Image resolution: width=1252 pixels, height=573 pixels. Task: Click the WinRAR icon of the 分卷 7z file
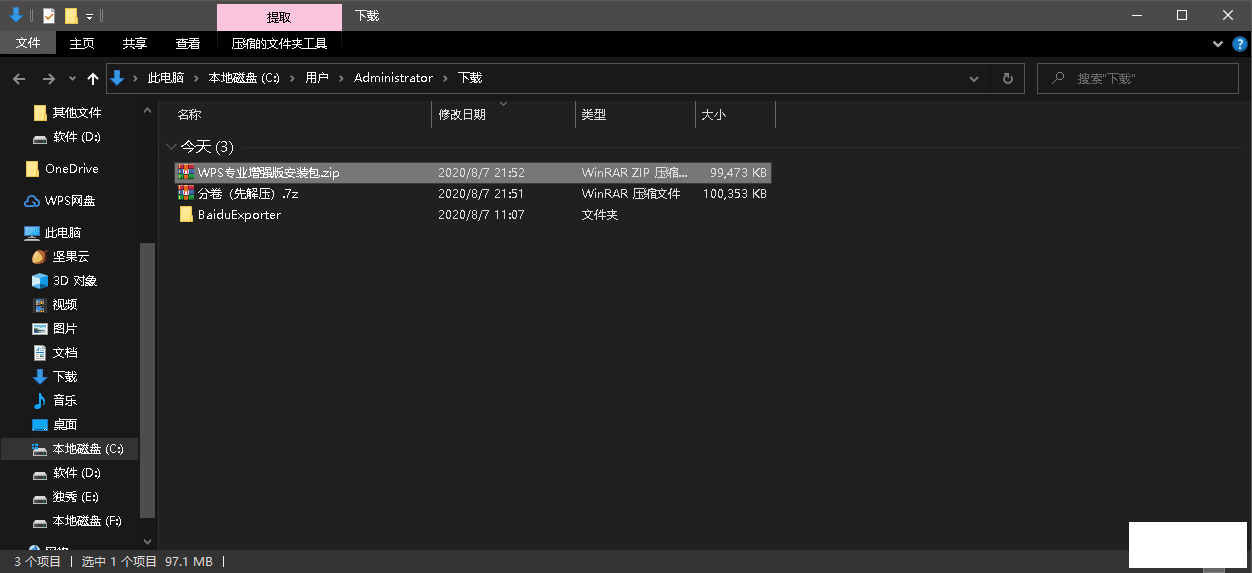(185, 193)
